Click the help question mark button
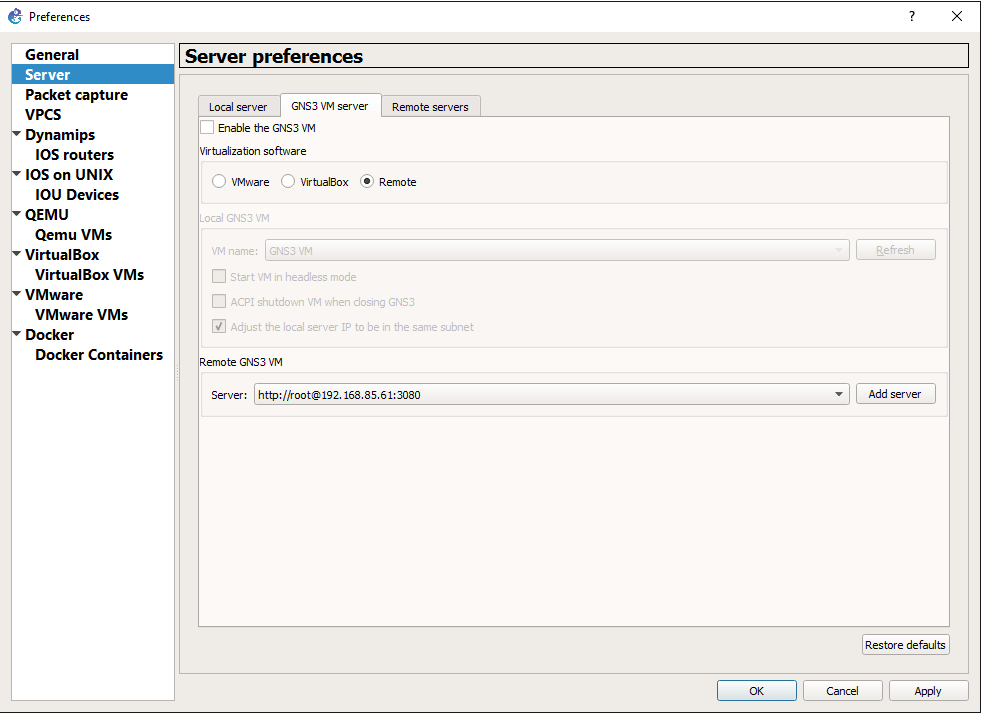This screenshot has height=714, width=981. [912, 16]
